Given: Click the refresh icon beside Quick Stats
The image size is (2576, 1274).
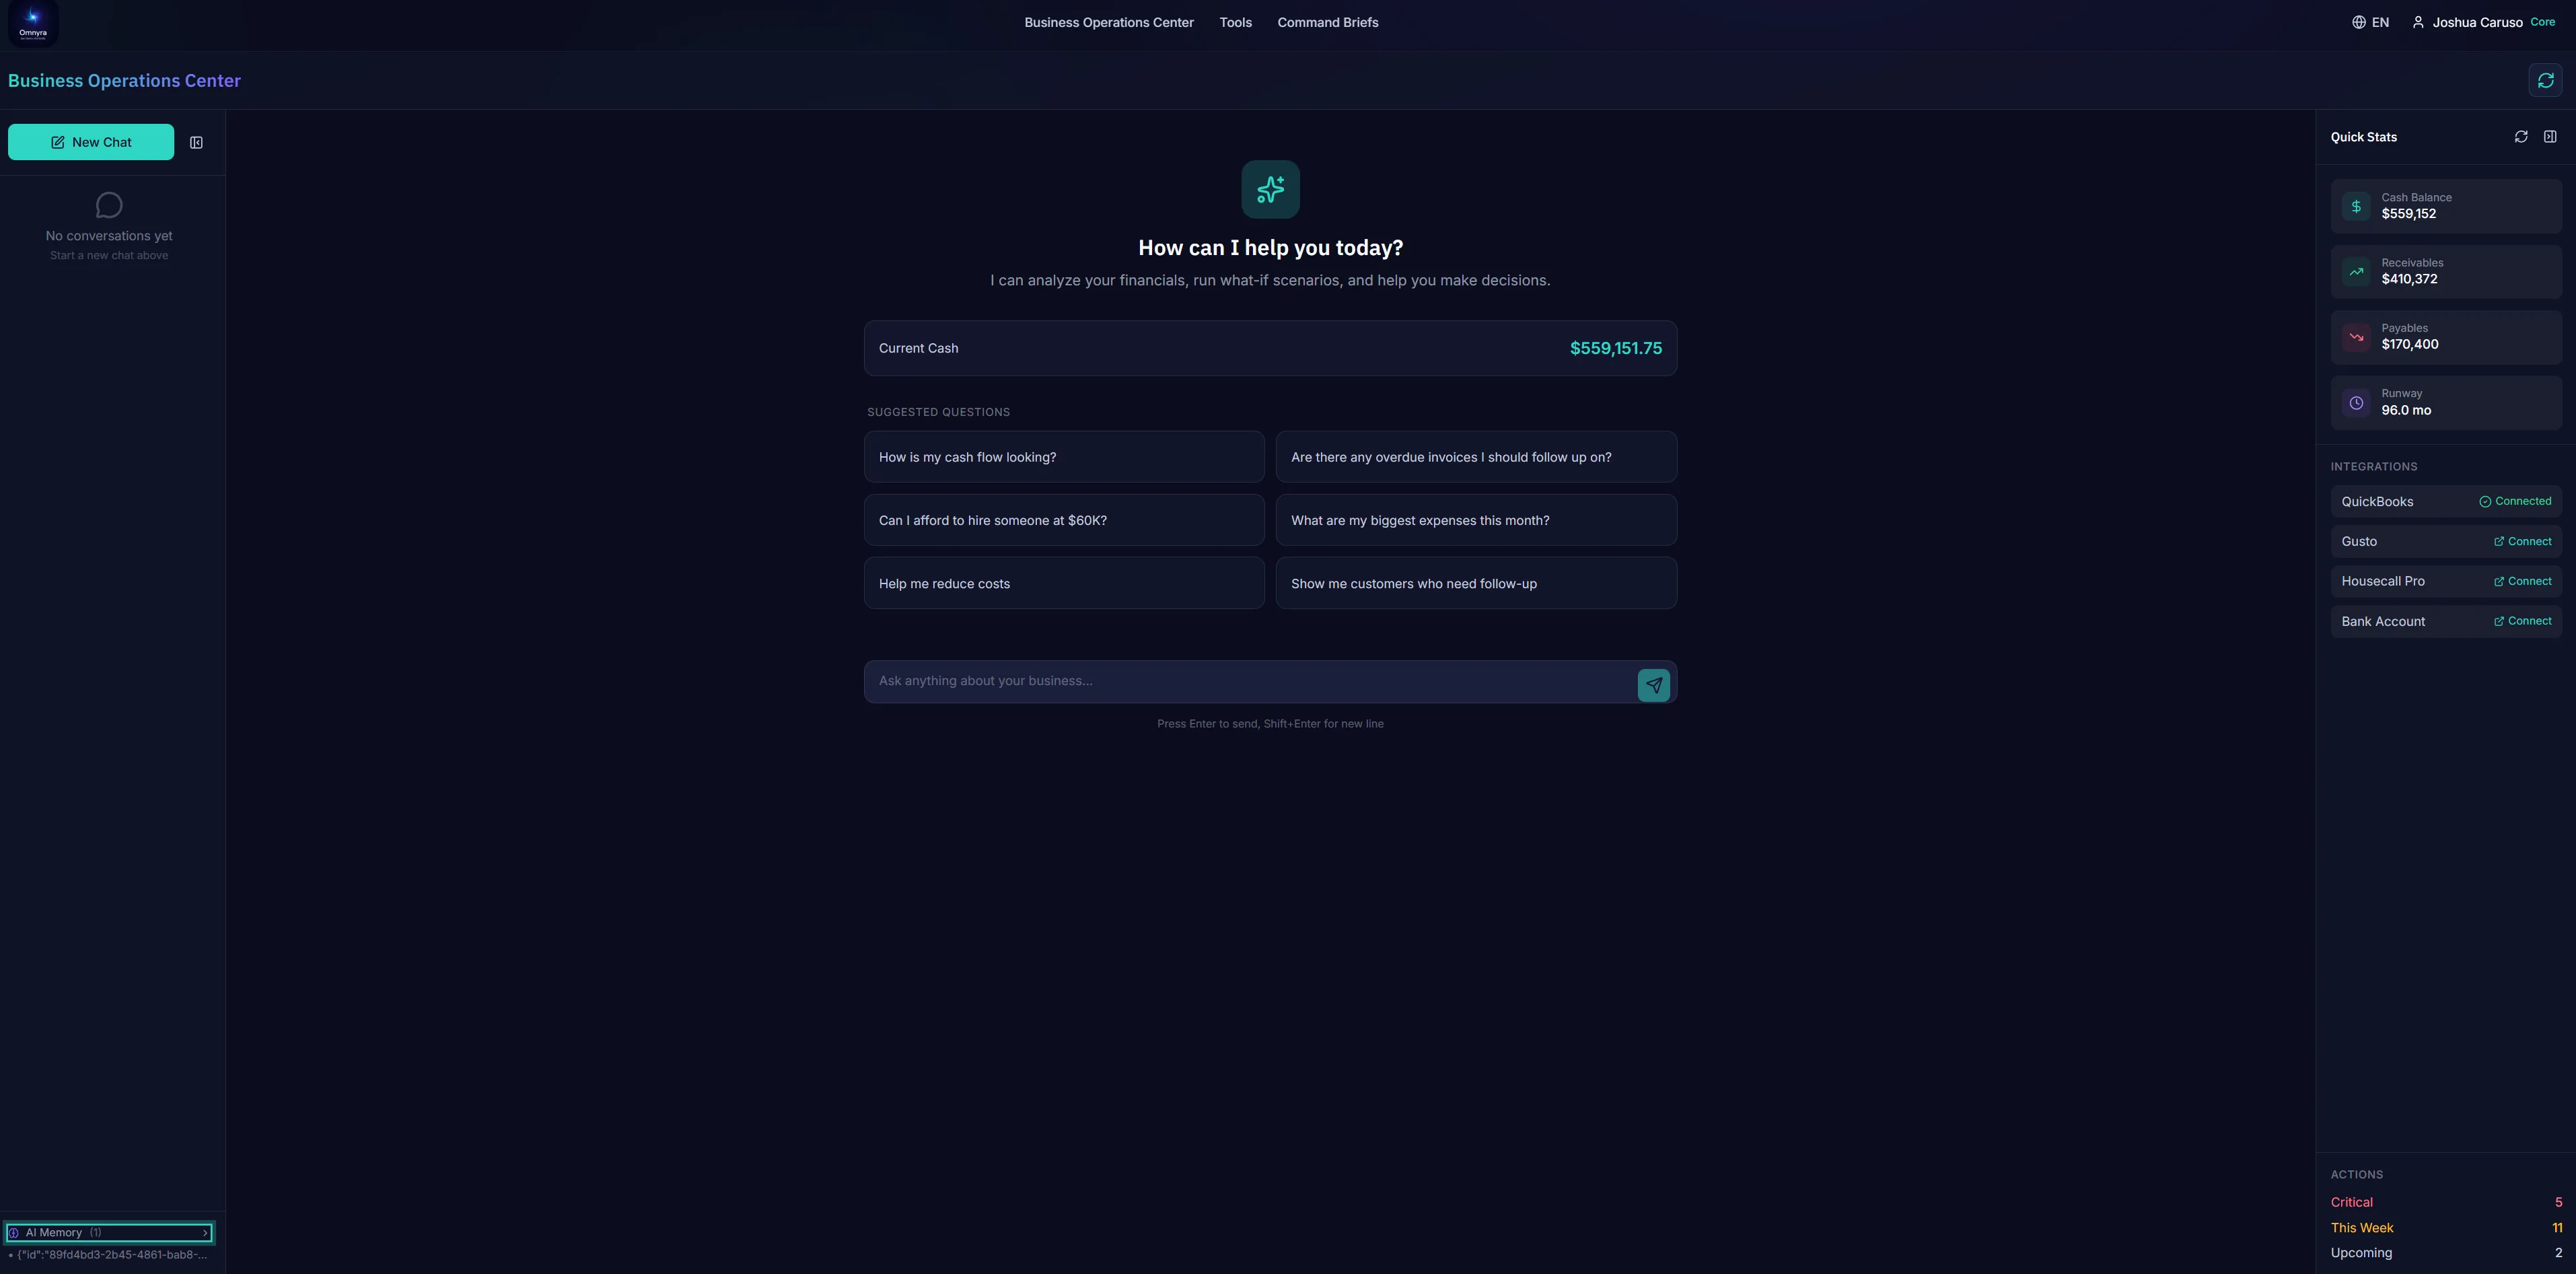Looking at the screenshot, I should (2521, 136).
